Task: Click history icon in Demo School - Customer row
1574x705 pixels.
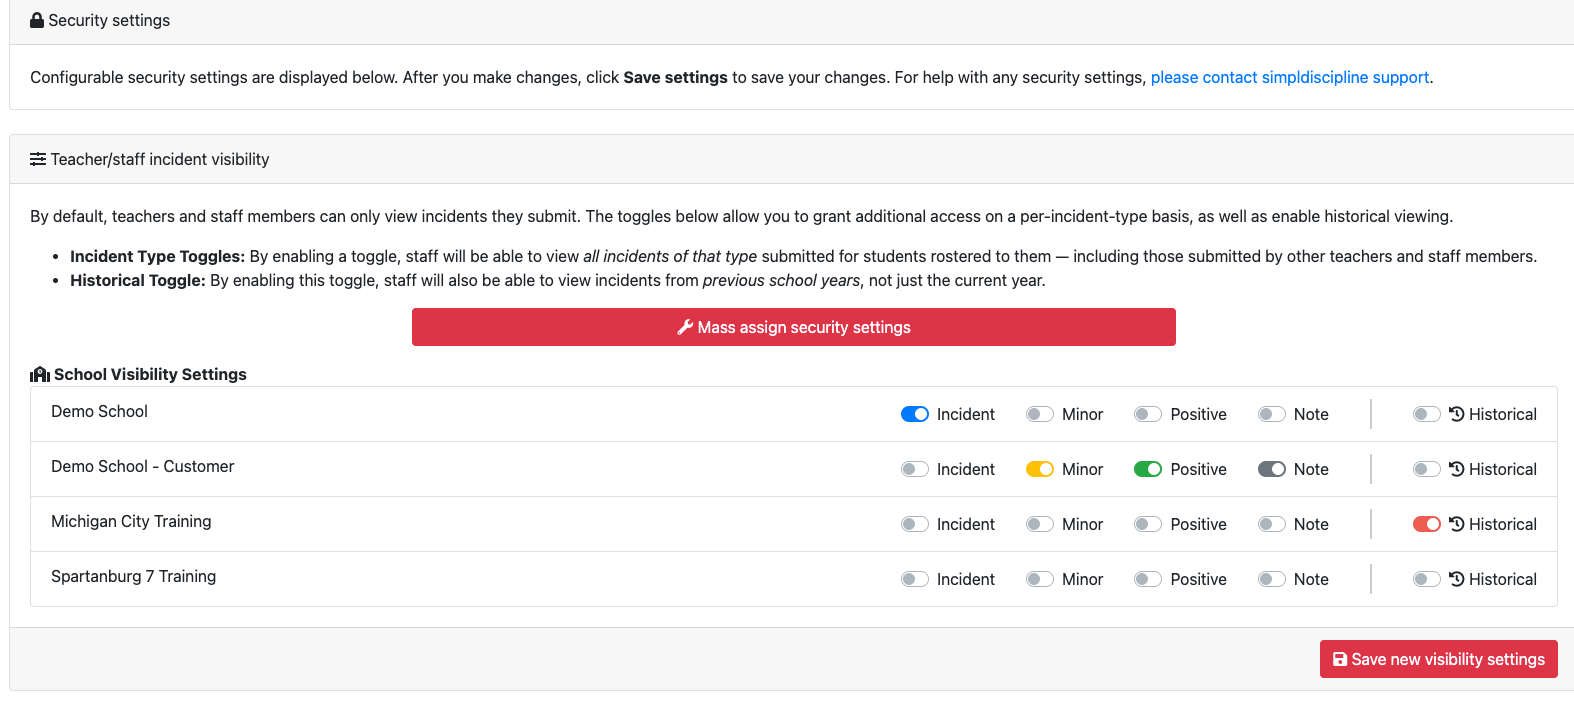Action: (x=1457, y=469)
